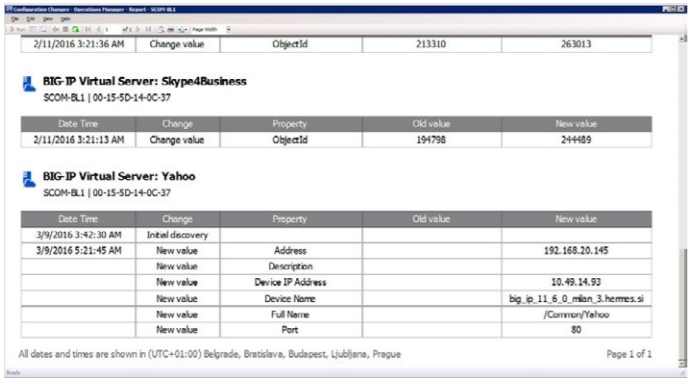Open the Help menu

pos(65,19)
